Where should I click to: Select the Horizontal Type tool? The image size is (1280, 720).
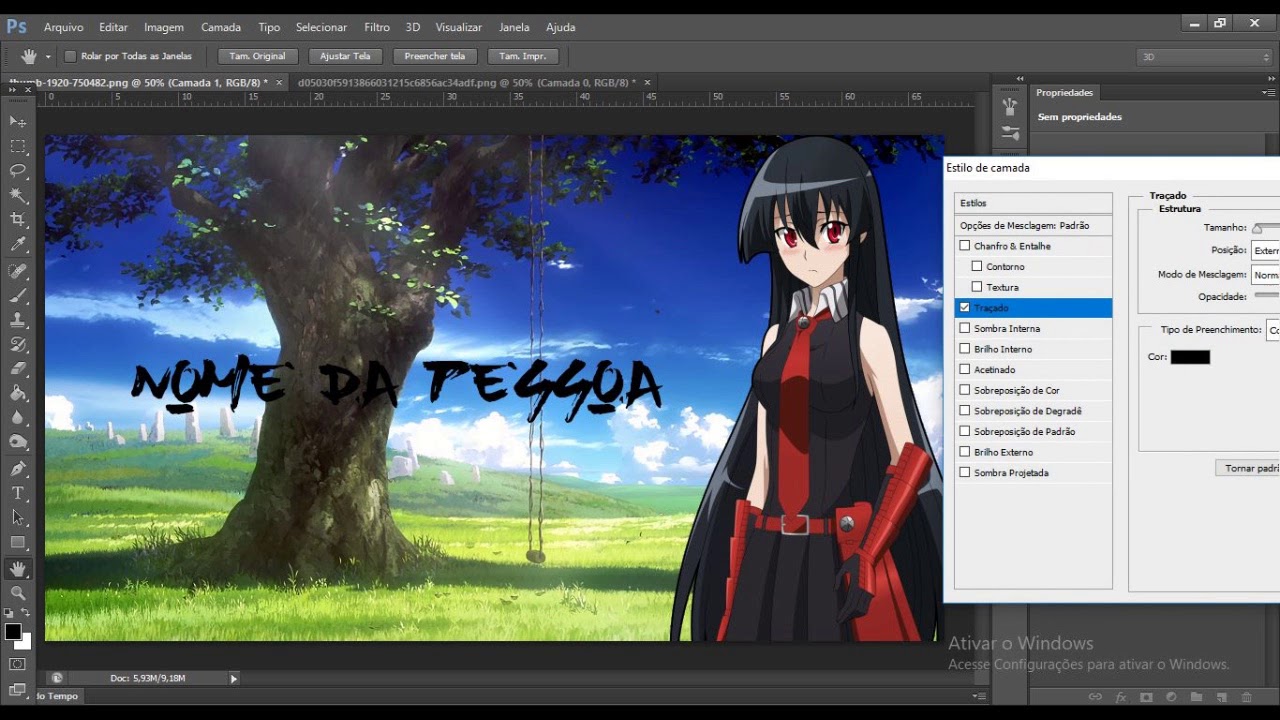point(18,493)
